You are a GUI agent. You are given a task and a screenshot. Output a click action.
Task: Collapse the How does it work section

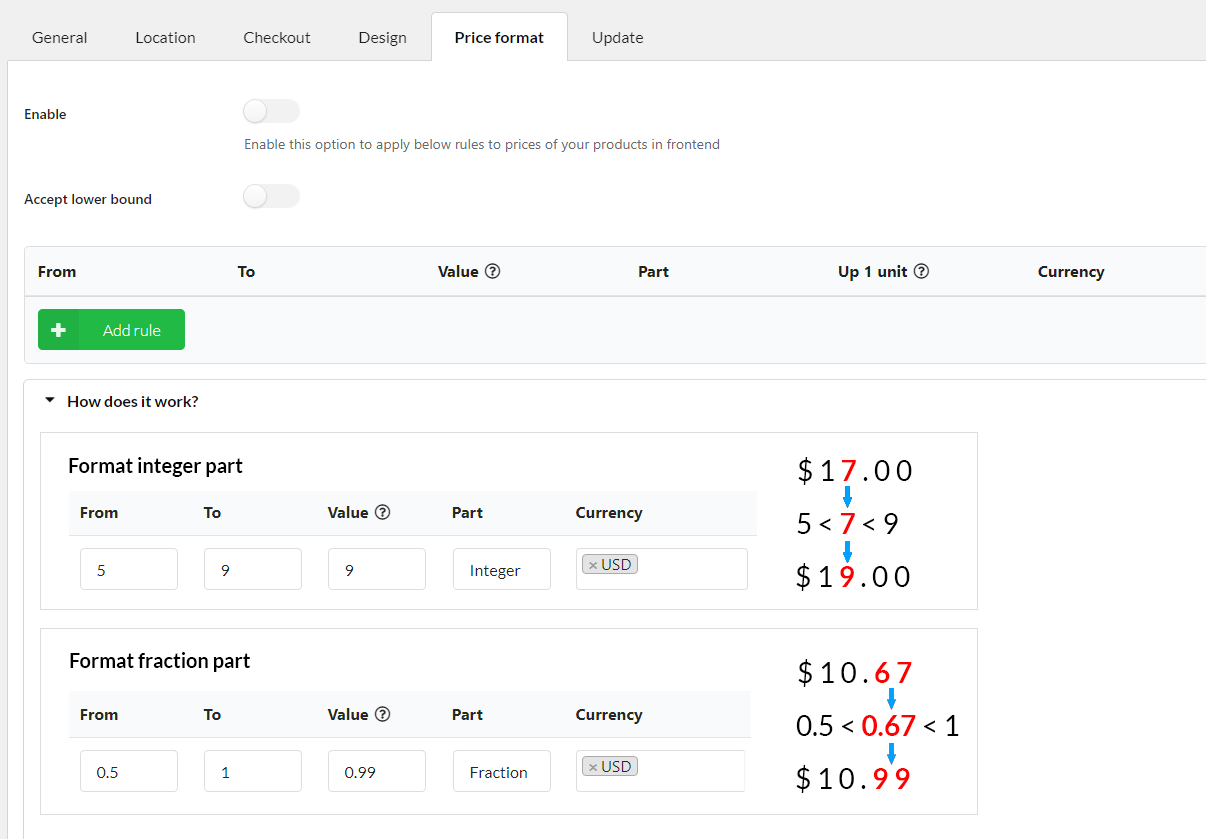[50, 401]
